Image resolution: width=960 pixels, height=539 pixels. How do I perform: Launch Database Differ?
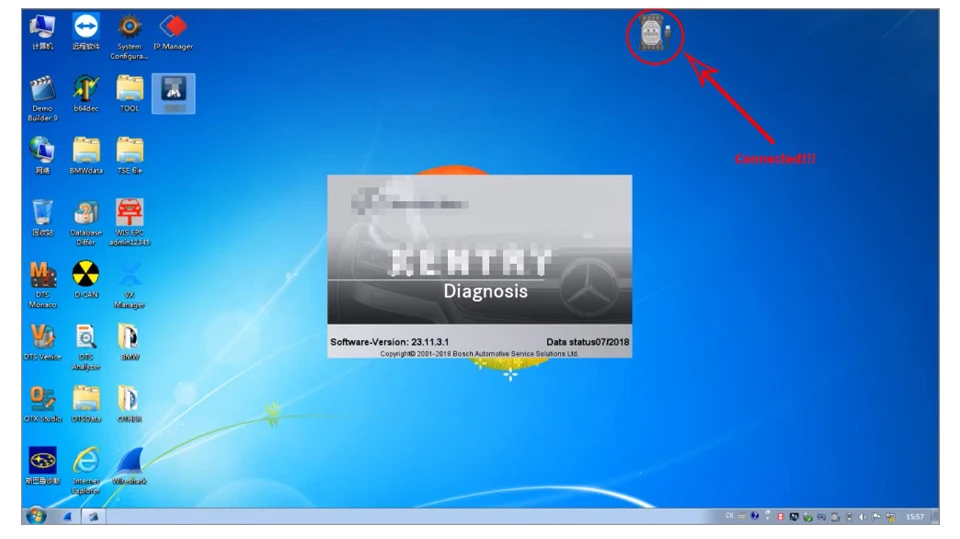tap(86, 222)
